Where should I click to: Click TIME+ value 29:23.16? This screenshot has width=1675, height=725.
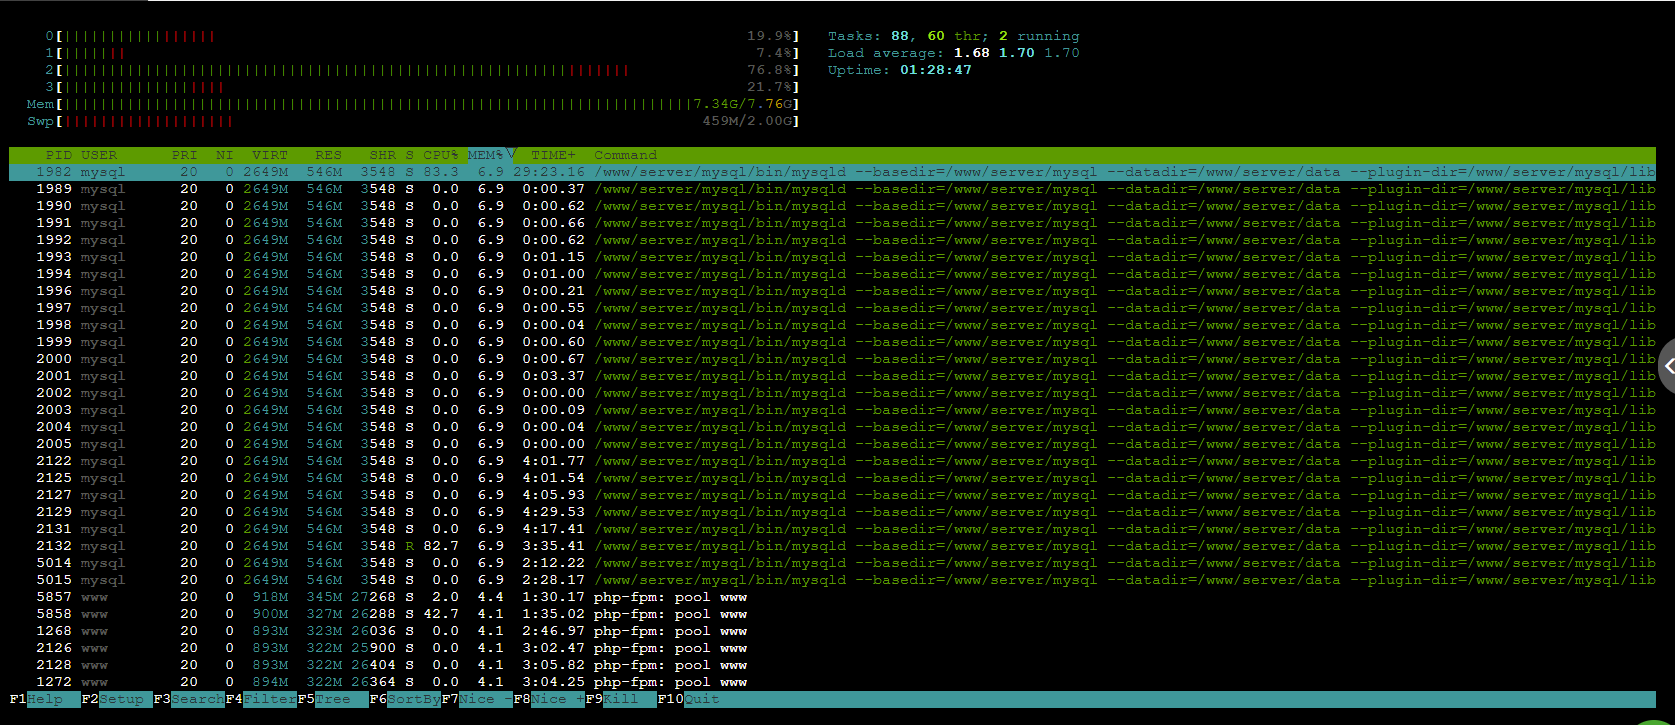point(549,172)
